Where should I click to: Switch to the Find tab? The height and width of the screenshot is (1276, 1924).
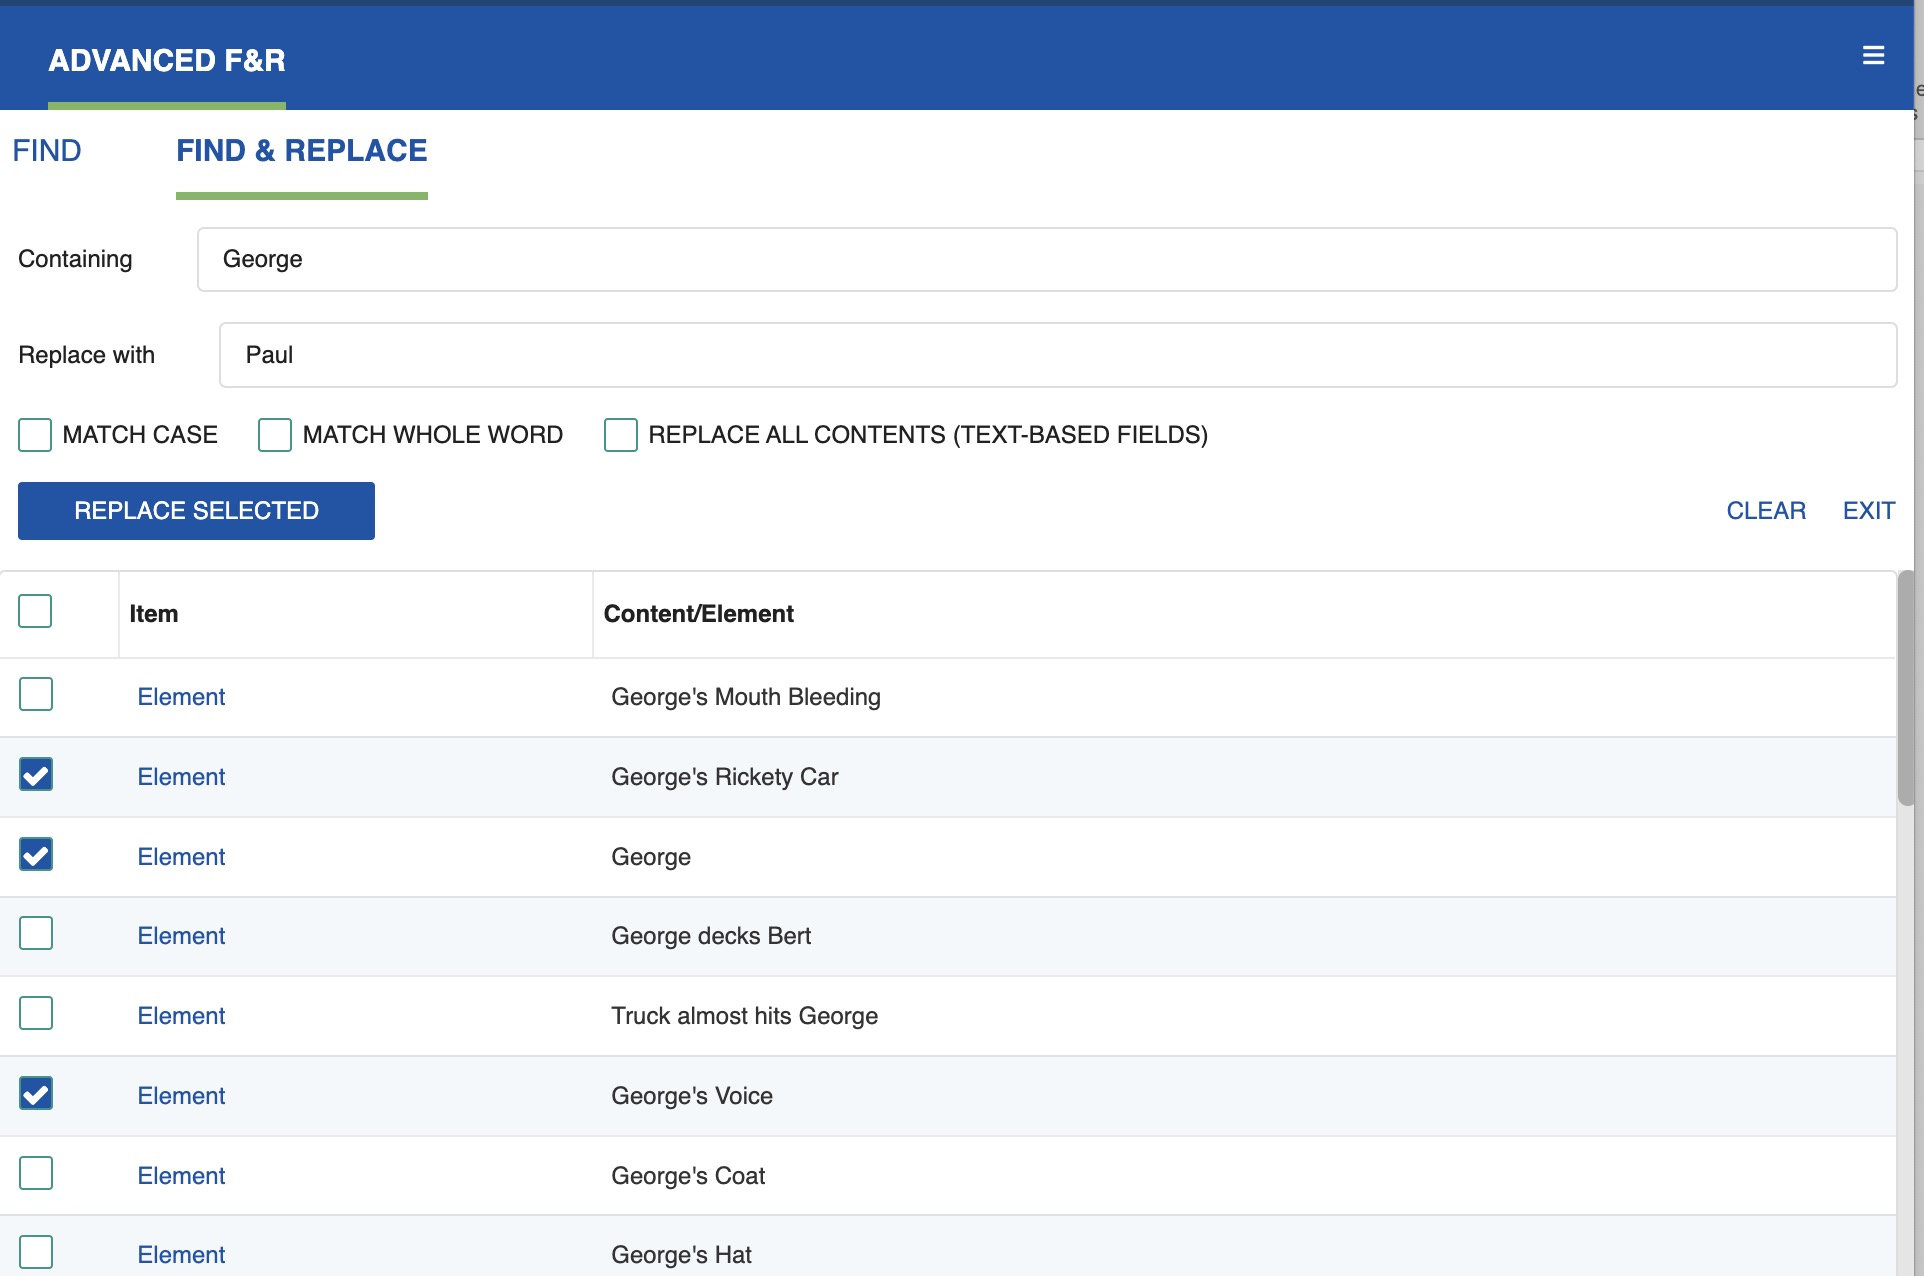47,151
